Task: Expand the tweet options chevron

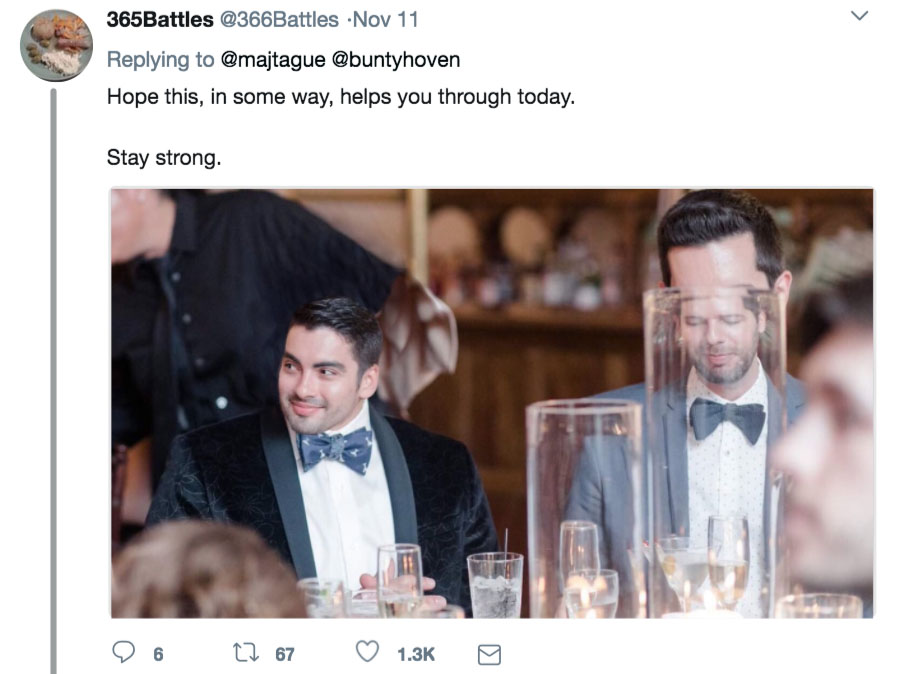Action: coord(858,17)
